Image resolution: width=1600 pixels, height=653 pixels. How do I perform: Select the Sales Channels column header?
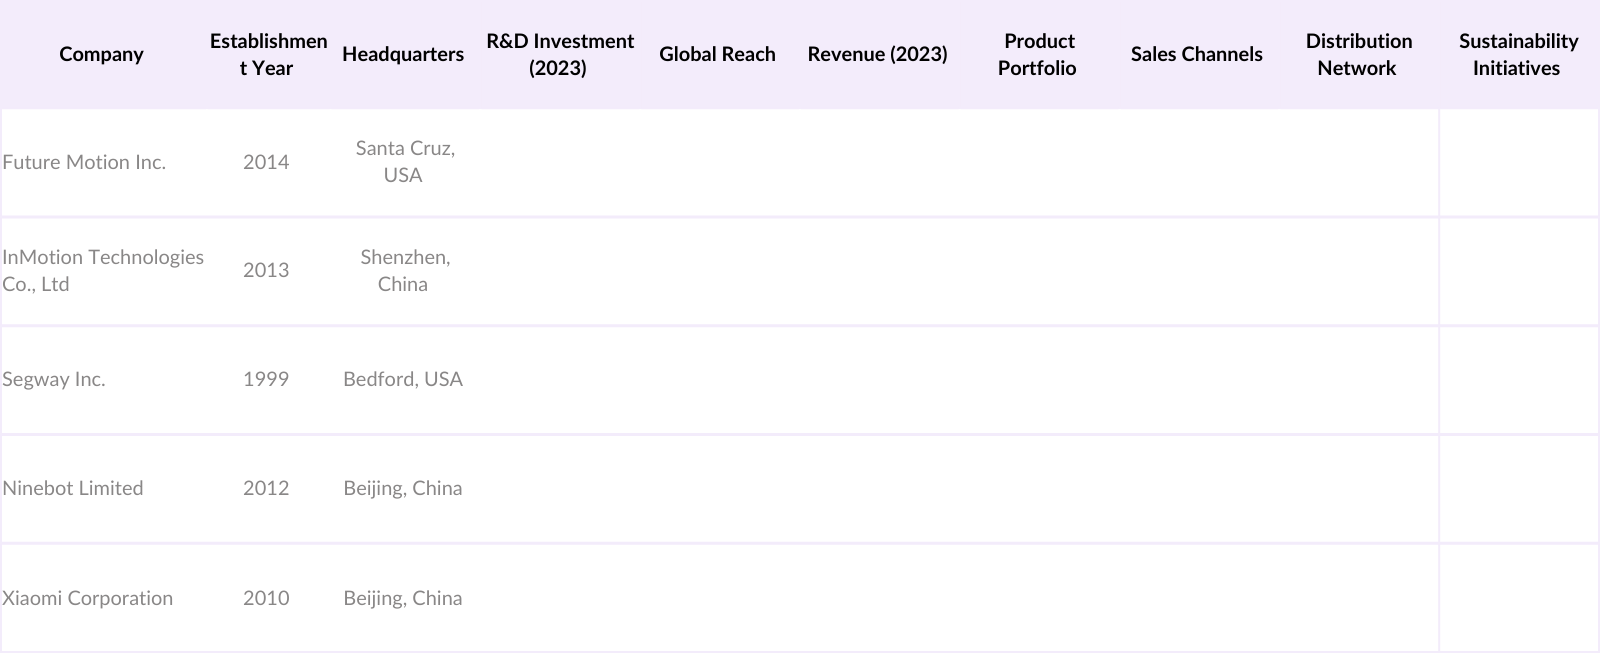(1196, 54)
